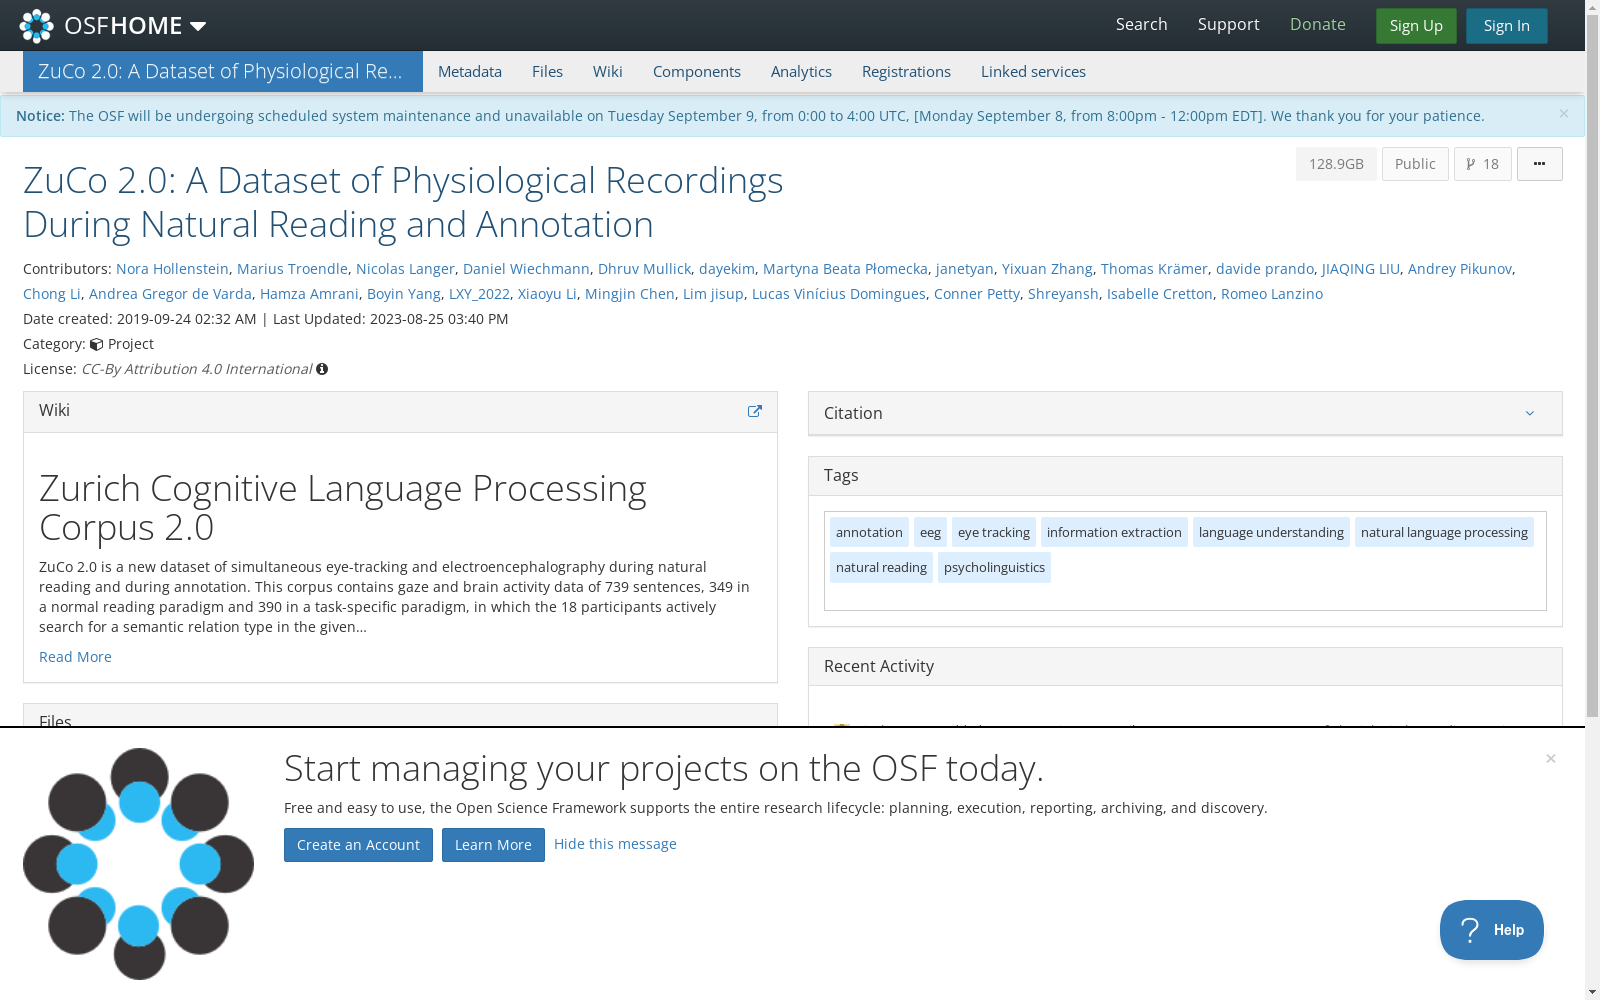Dismiss the maintenance notice with X
Image resolution: width=1600 pixels, height=1000 pixels.
point(1563,114)
